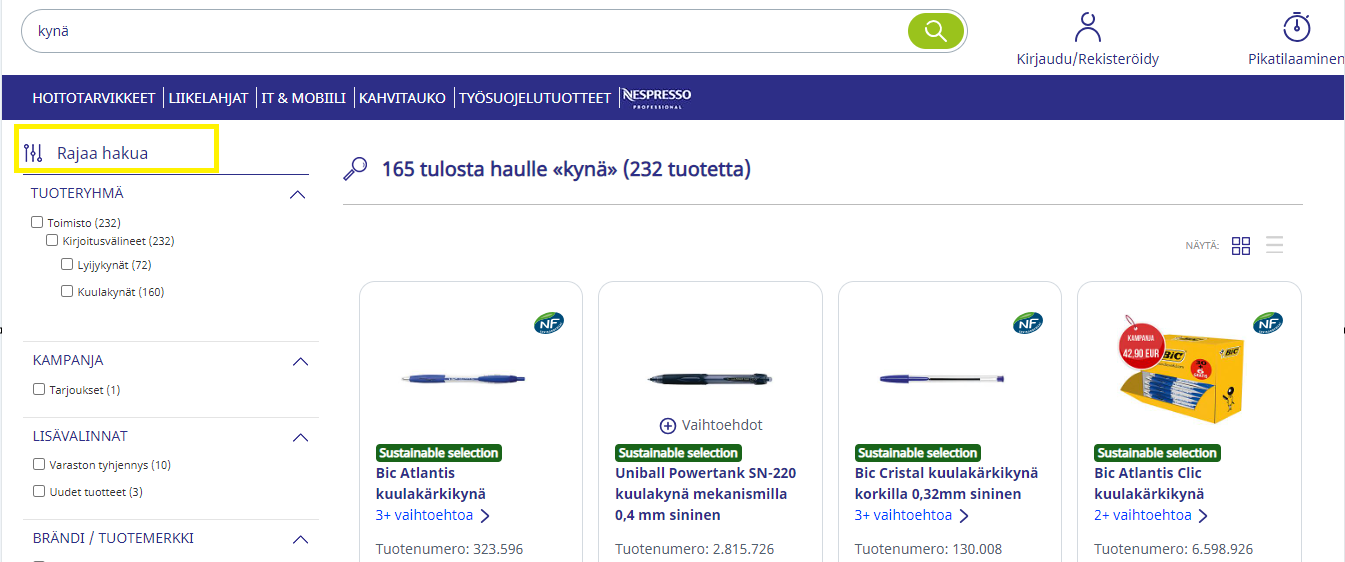Screen dimensions: 1345x562
Task: Click the green search magnifier button
Action: tap(936, 31)
